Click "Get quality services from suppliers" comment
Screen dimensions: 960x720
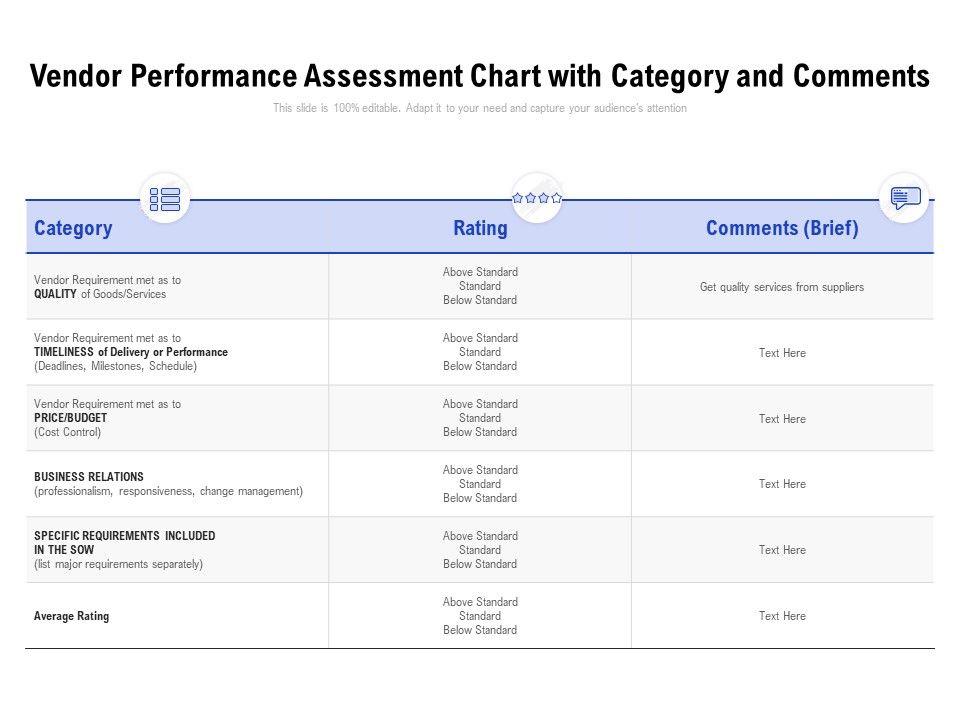782,287
